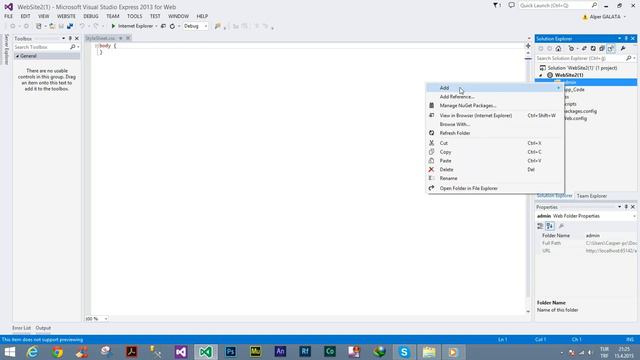Image resolution: width=640 pixels, height=360 pixels.
Task: Select the packages.config file in Solution Explorer
Action: coord(580,111)
